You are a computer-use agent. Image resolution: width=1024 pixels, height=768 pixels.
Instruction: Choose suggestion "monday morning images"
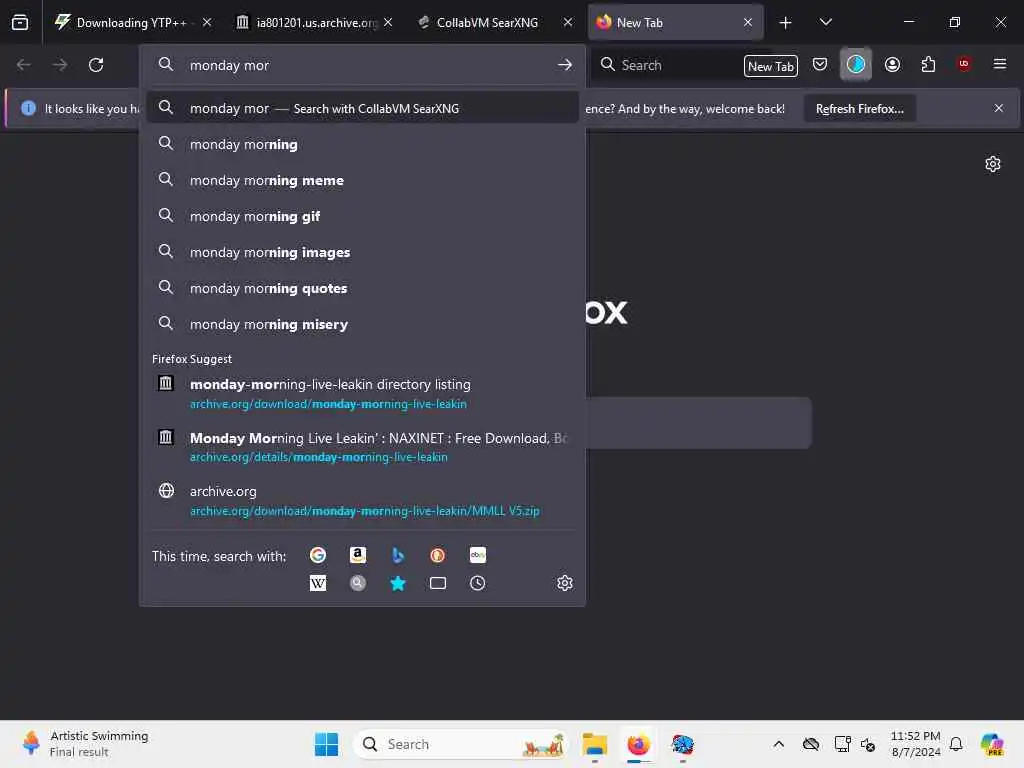pos(362,252)
